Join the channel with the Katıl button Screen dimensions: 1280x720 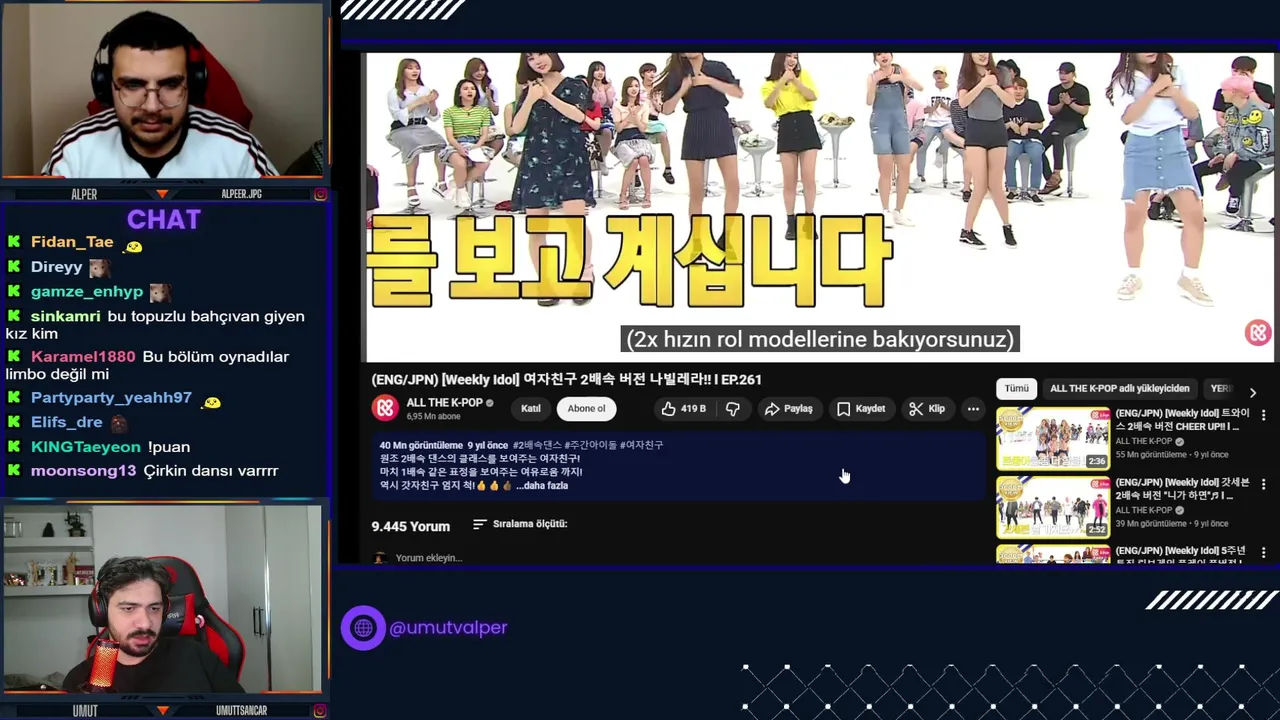click(x=531, y=409)
